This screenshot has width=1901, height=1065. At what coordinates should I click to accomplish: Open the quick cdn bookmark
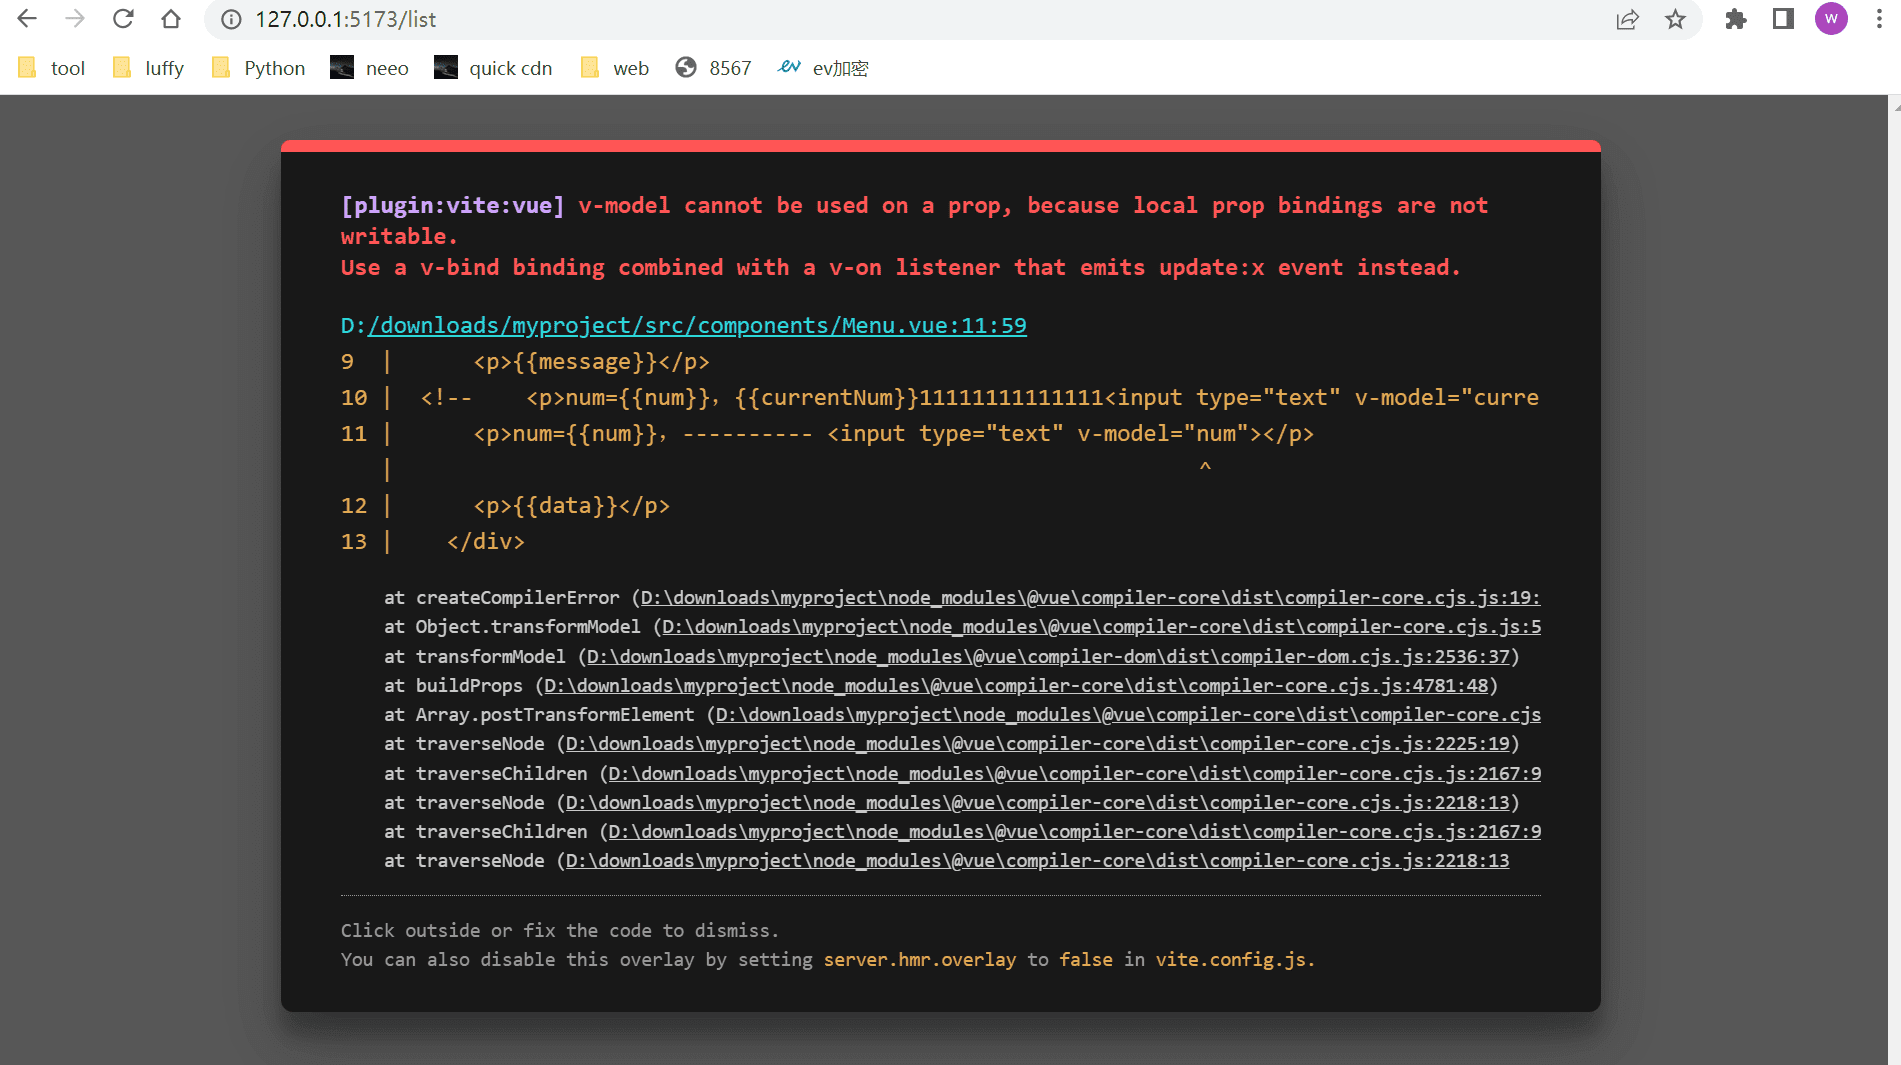(x=493, y=68)
